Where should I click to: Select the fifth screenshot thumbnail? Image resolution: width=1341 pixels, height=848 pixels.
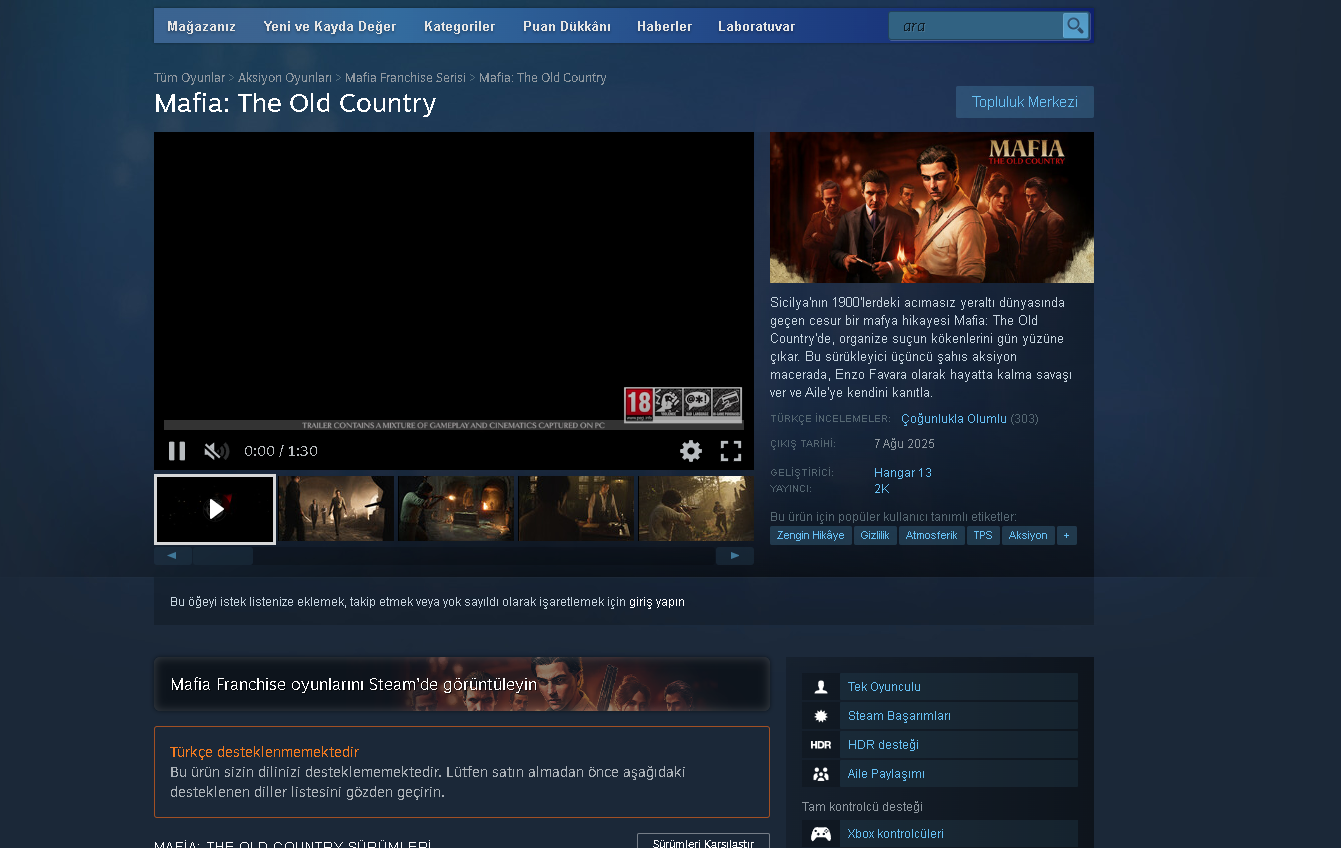(696, 509)
